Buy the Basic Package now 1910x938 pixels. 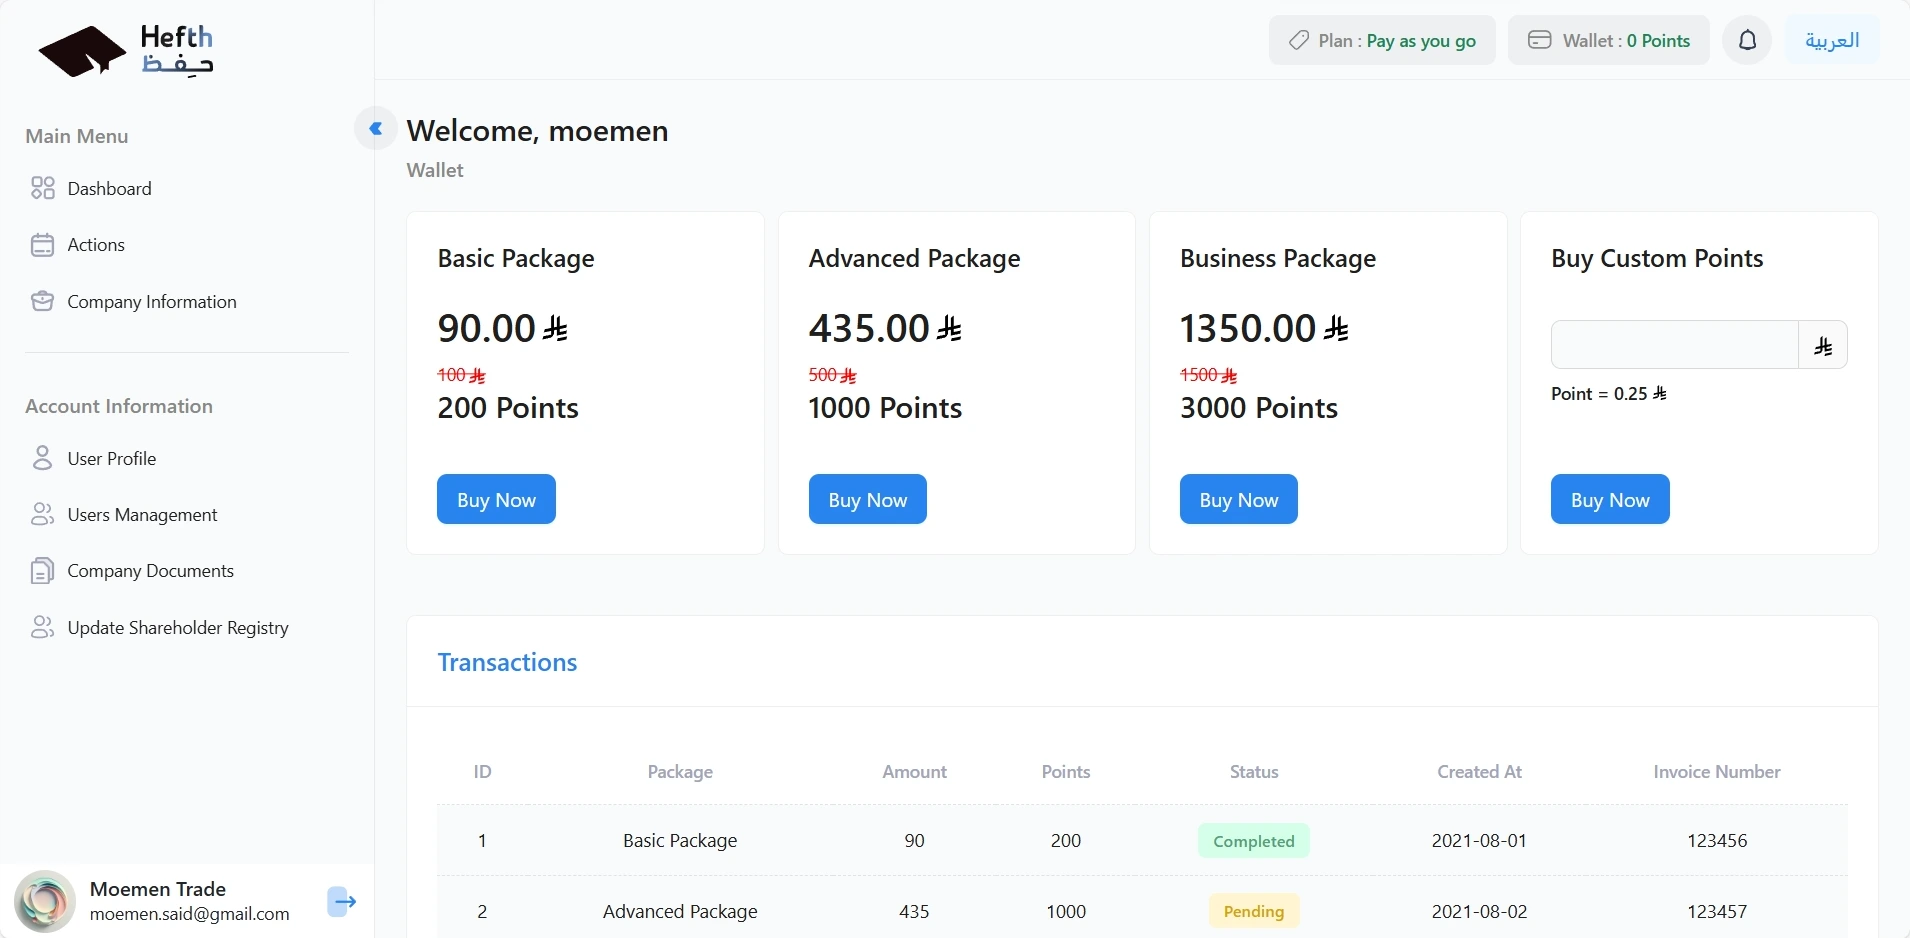coord(496,499)
